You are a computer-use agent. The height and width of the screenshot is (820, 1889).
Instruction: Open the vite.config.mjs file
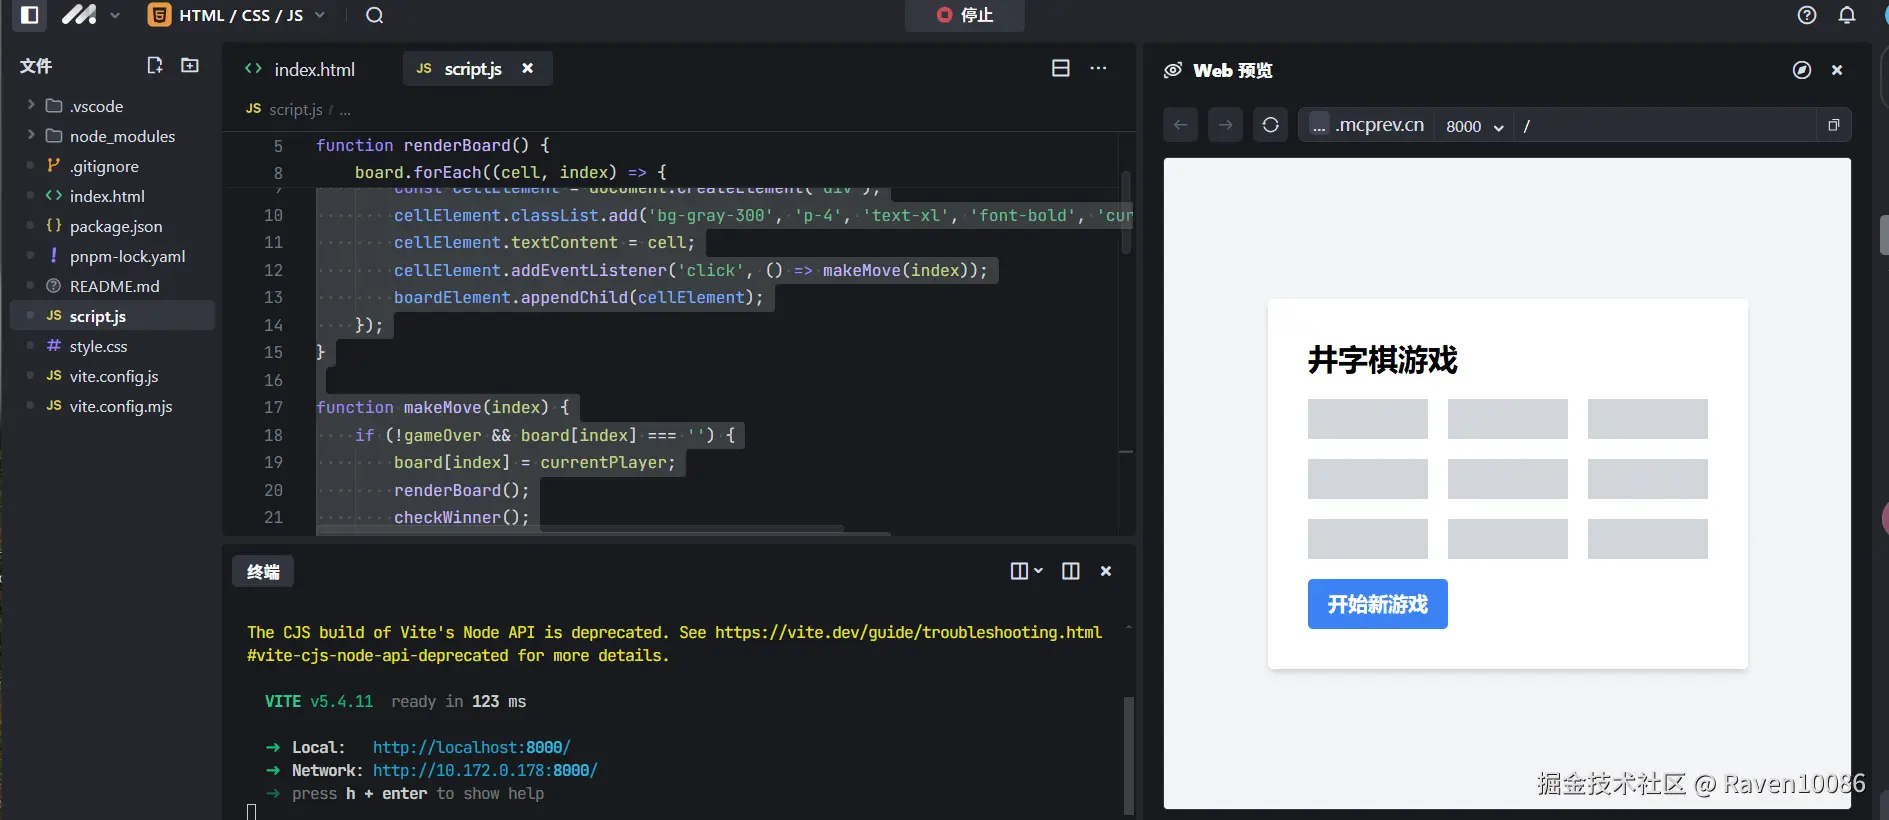click(112, 406)
